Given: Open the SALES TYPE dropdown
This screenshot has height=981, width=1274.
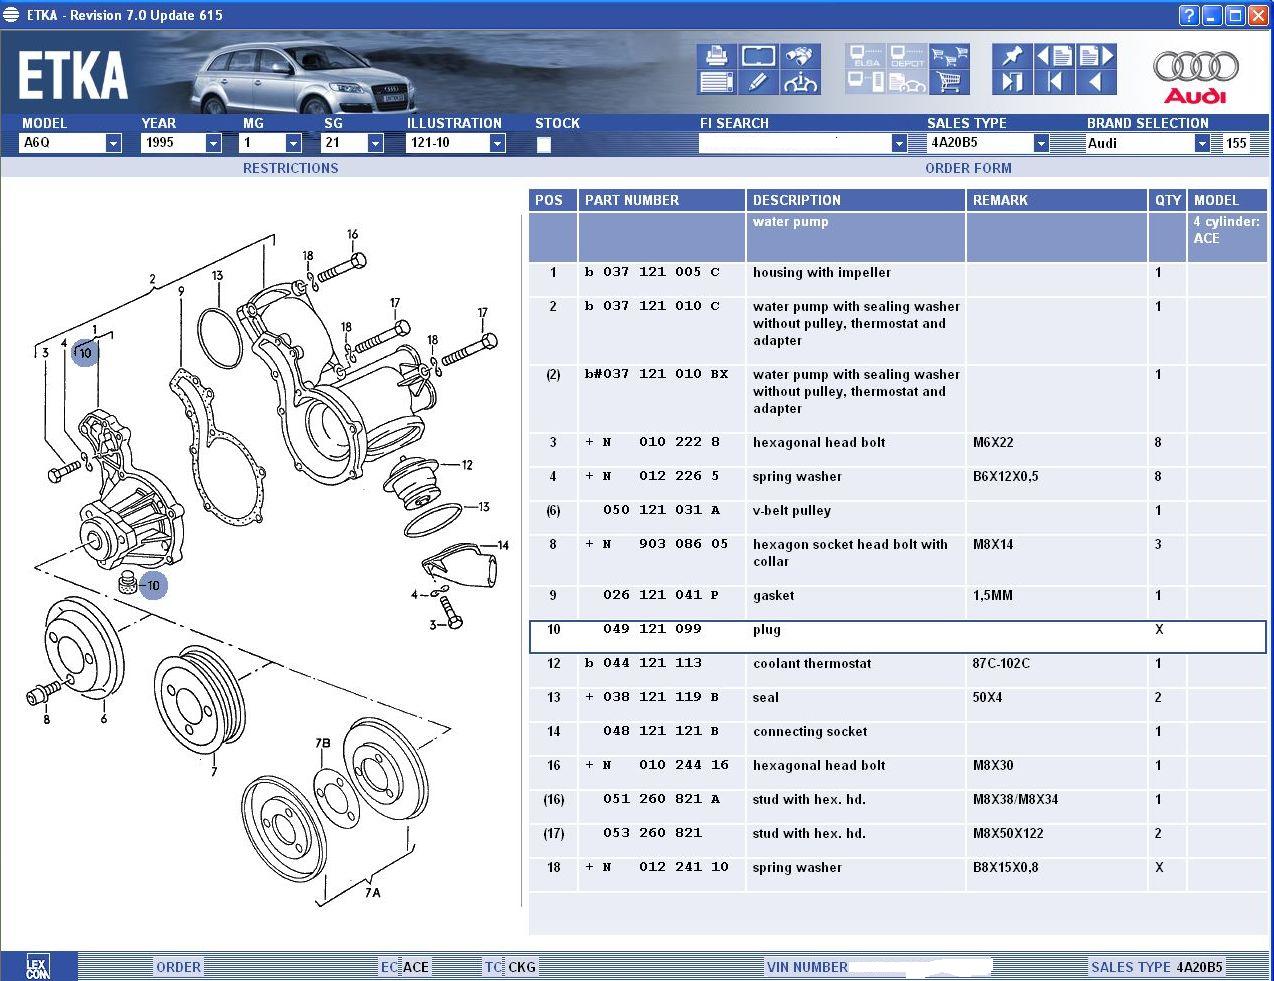Looking at the screenshot, I should click(1040, 143).
